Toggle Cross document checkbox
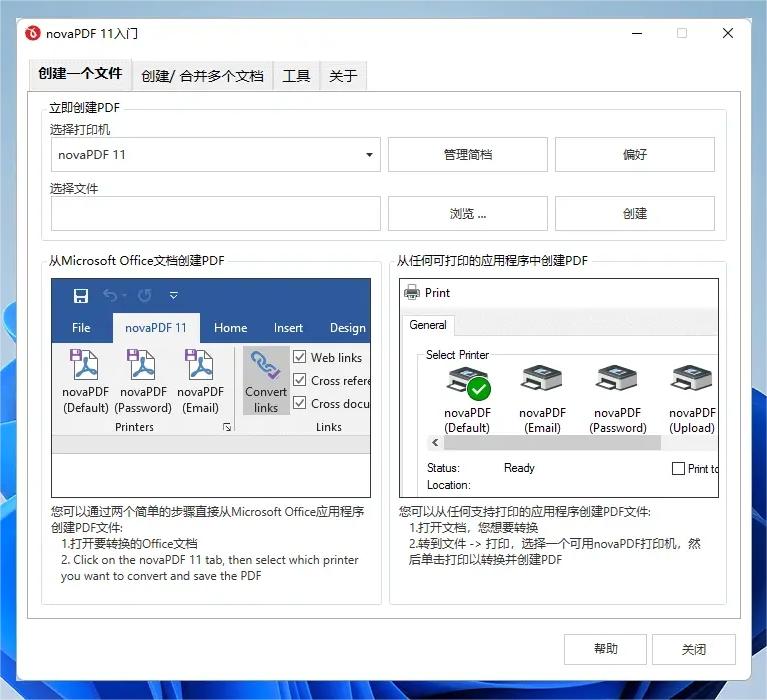Screen dimensions: 767x700 coord(300,403)
